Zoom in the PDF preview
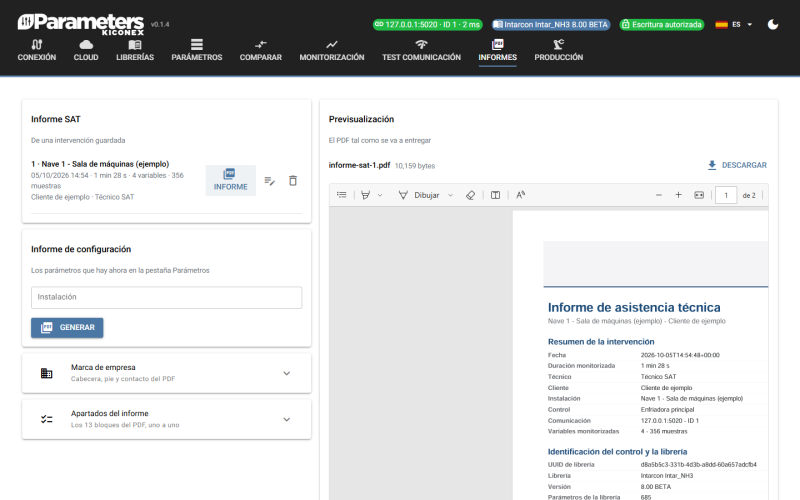 [679, 195]
